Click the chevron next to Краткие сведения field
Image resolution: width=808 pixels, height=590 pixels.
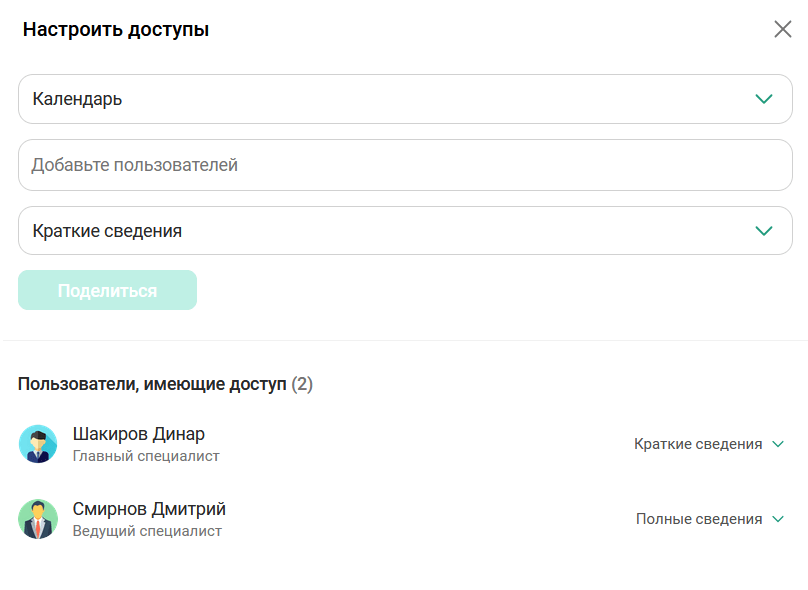click(x=764, y=230)
